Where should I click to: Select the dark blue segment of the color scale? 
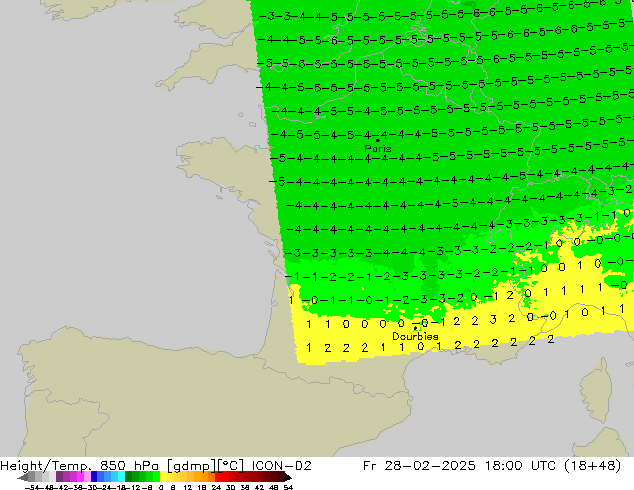pos(94,477)
